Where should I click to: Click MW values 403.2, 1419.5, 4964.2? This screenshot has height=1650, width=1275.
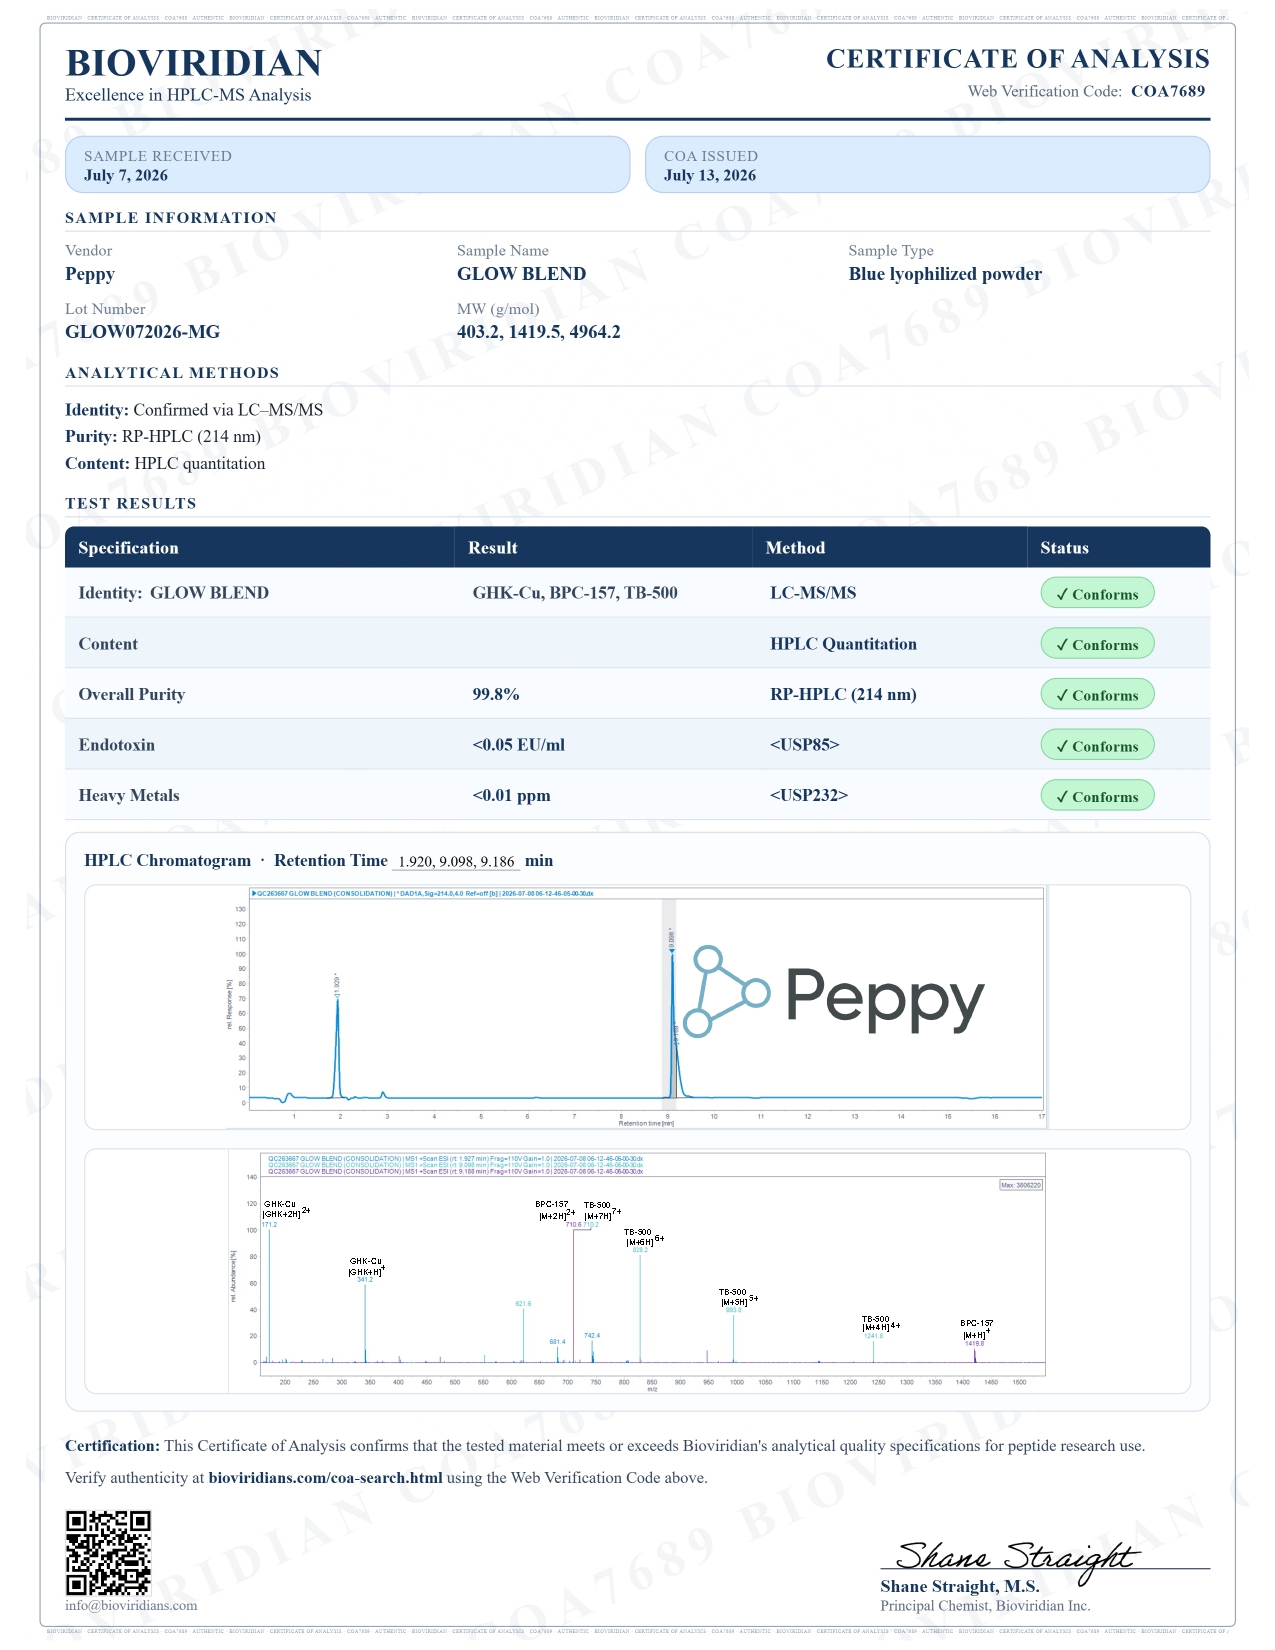[x=539, y=332]
